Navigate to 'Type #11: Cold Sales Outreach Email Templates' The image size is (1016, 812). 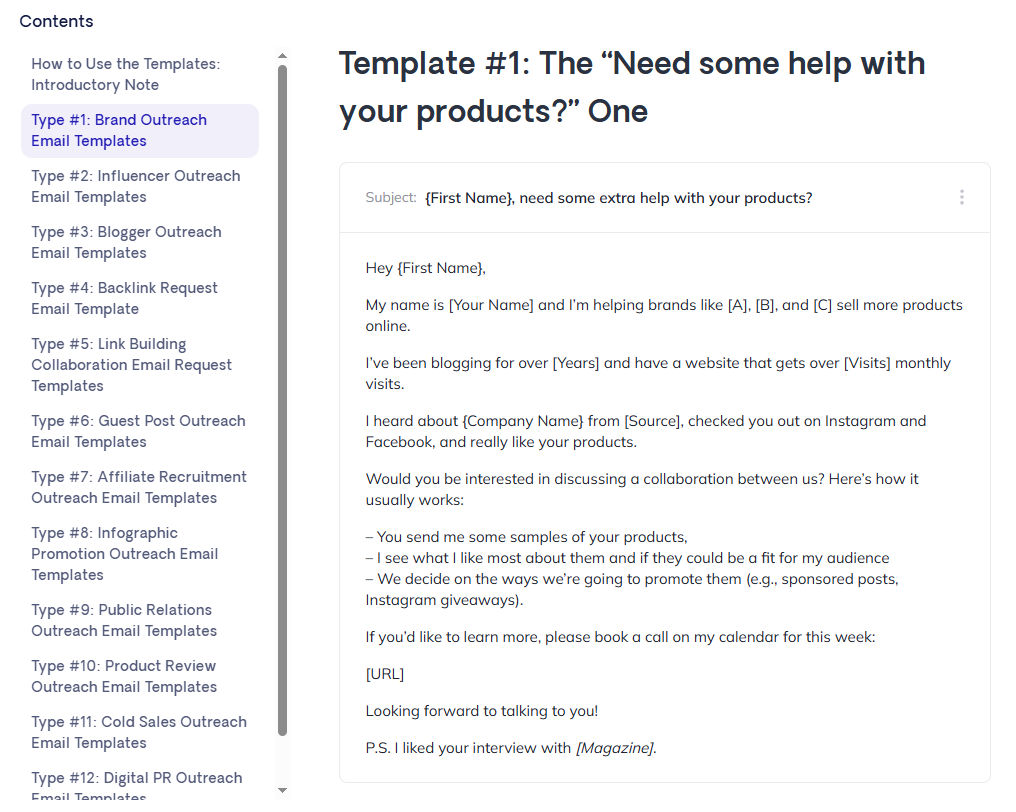pyautogui.click(x=139, y=732)
